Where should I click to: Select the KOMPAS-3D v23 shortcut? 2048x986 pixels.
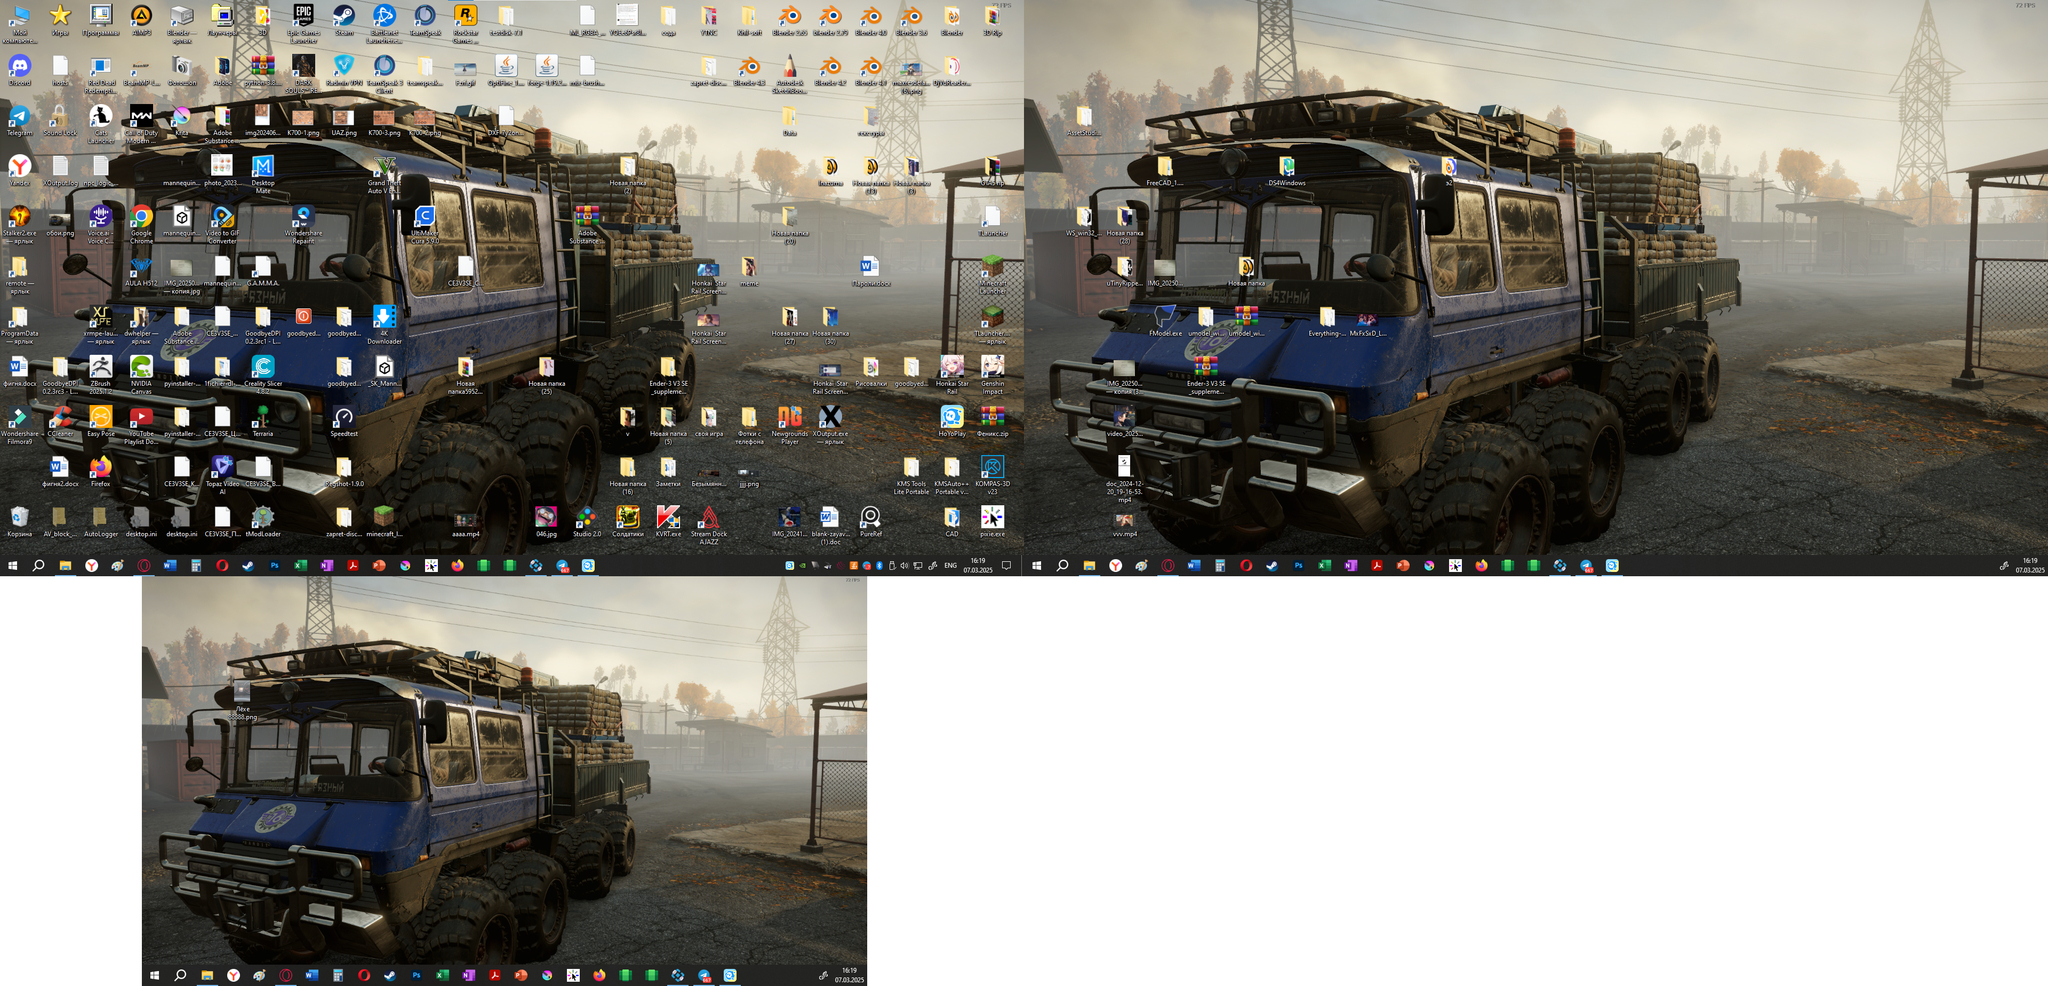pyautogui.click(x=992, y=476)
